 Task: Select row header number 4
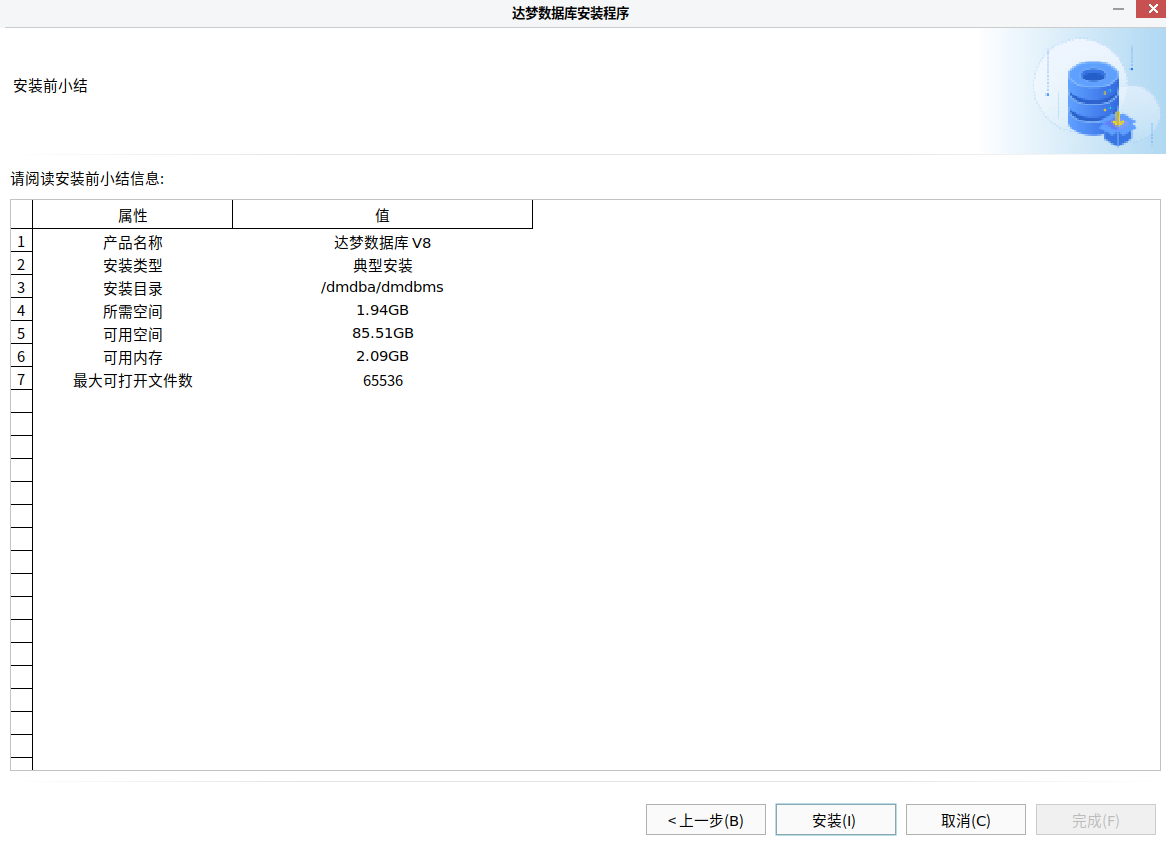click(21, 311)
